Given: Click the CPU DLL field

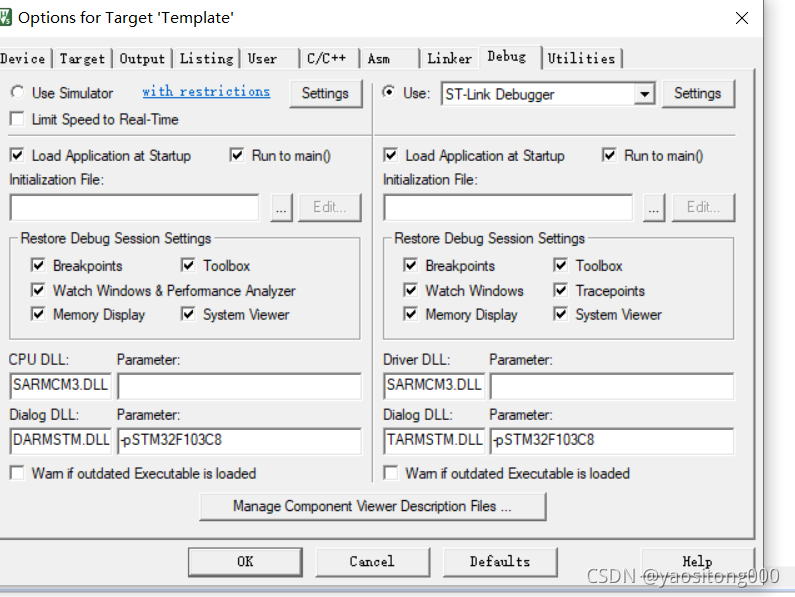Looking at the screenshot, I should pyautogui.click(x=60, y=385).
